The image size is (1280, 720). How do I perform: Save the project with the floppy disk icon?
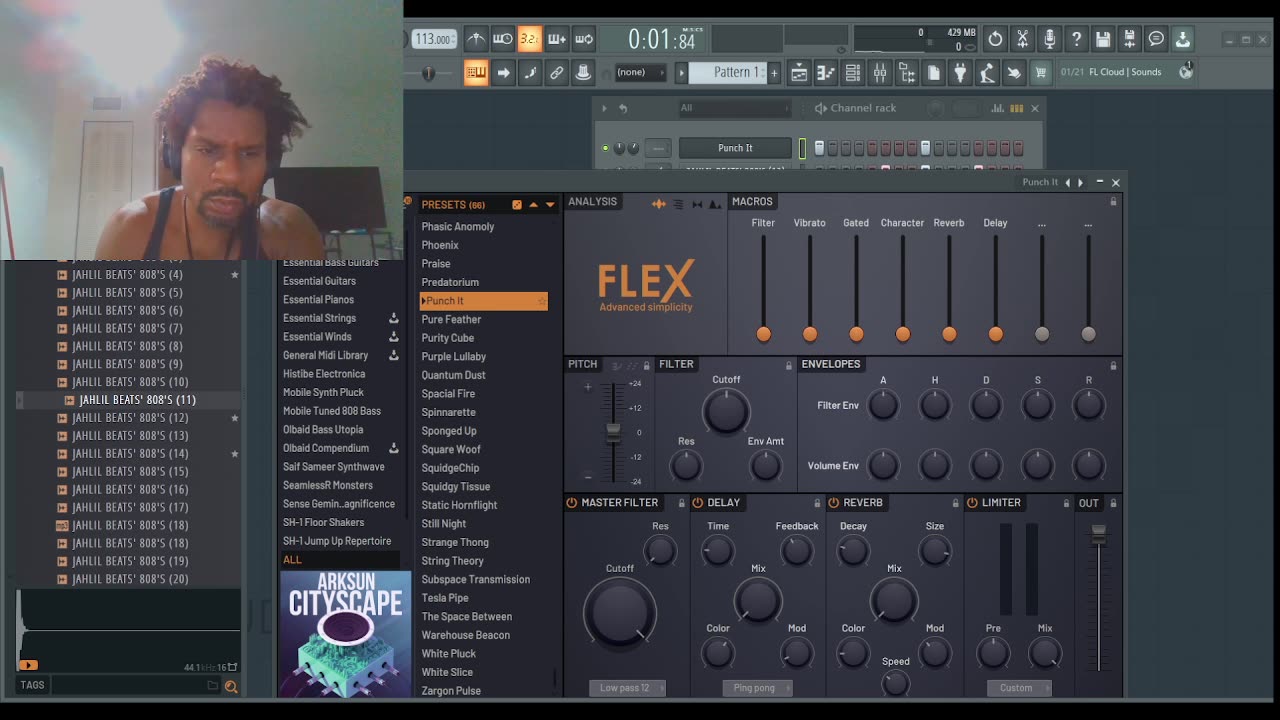click(1103, 39)
